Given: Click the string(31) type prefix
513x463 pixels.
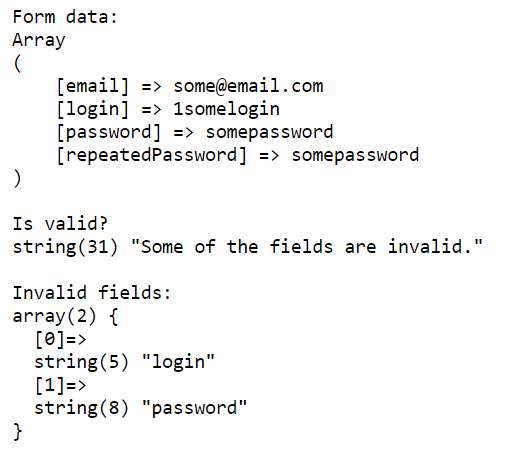Looking at the screenshot, I should 65,247.
